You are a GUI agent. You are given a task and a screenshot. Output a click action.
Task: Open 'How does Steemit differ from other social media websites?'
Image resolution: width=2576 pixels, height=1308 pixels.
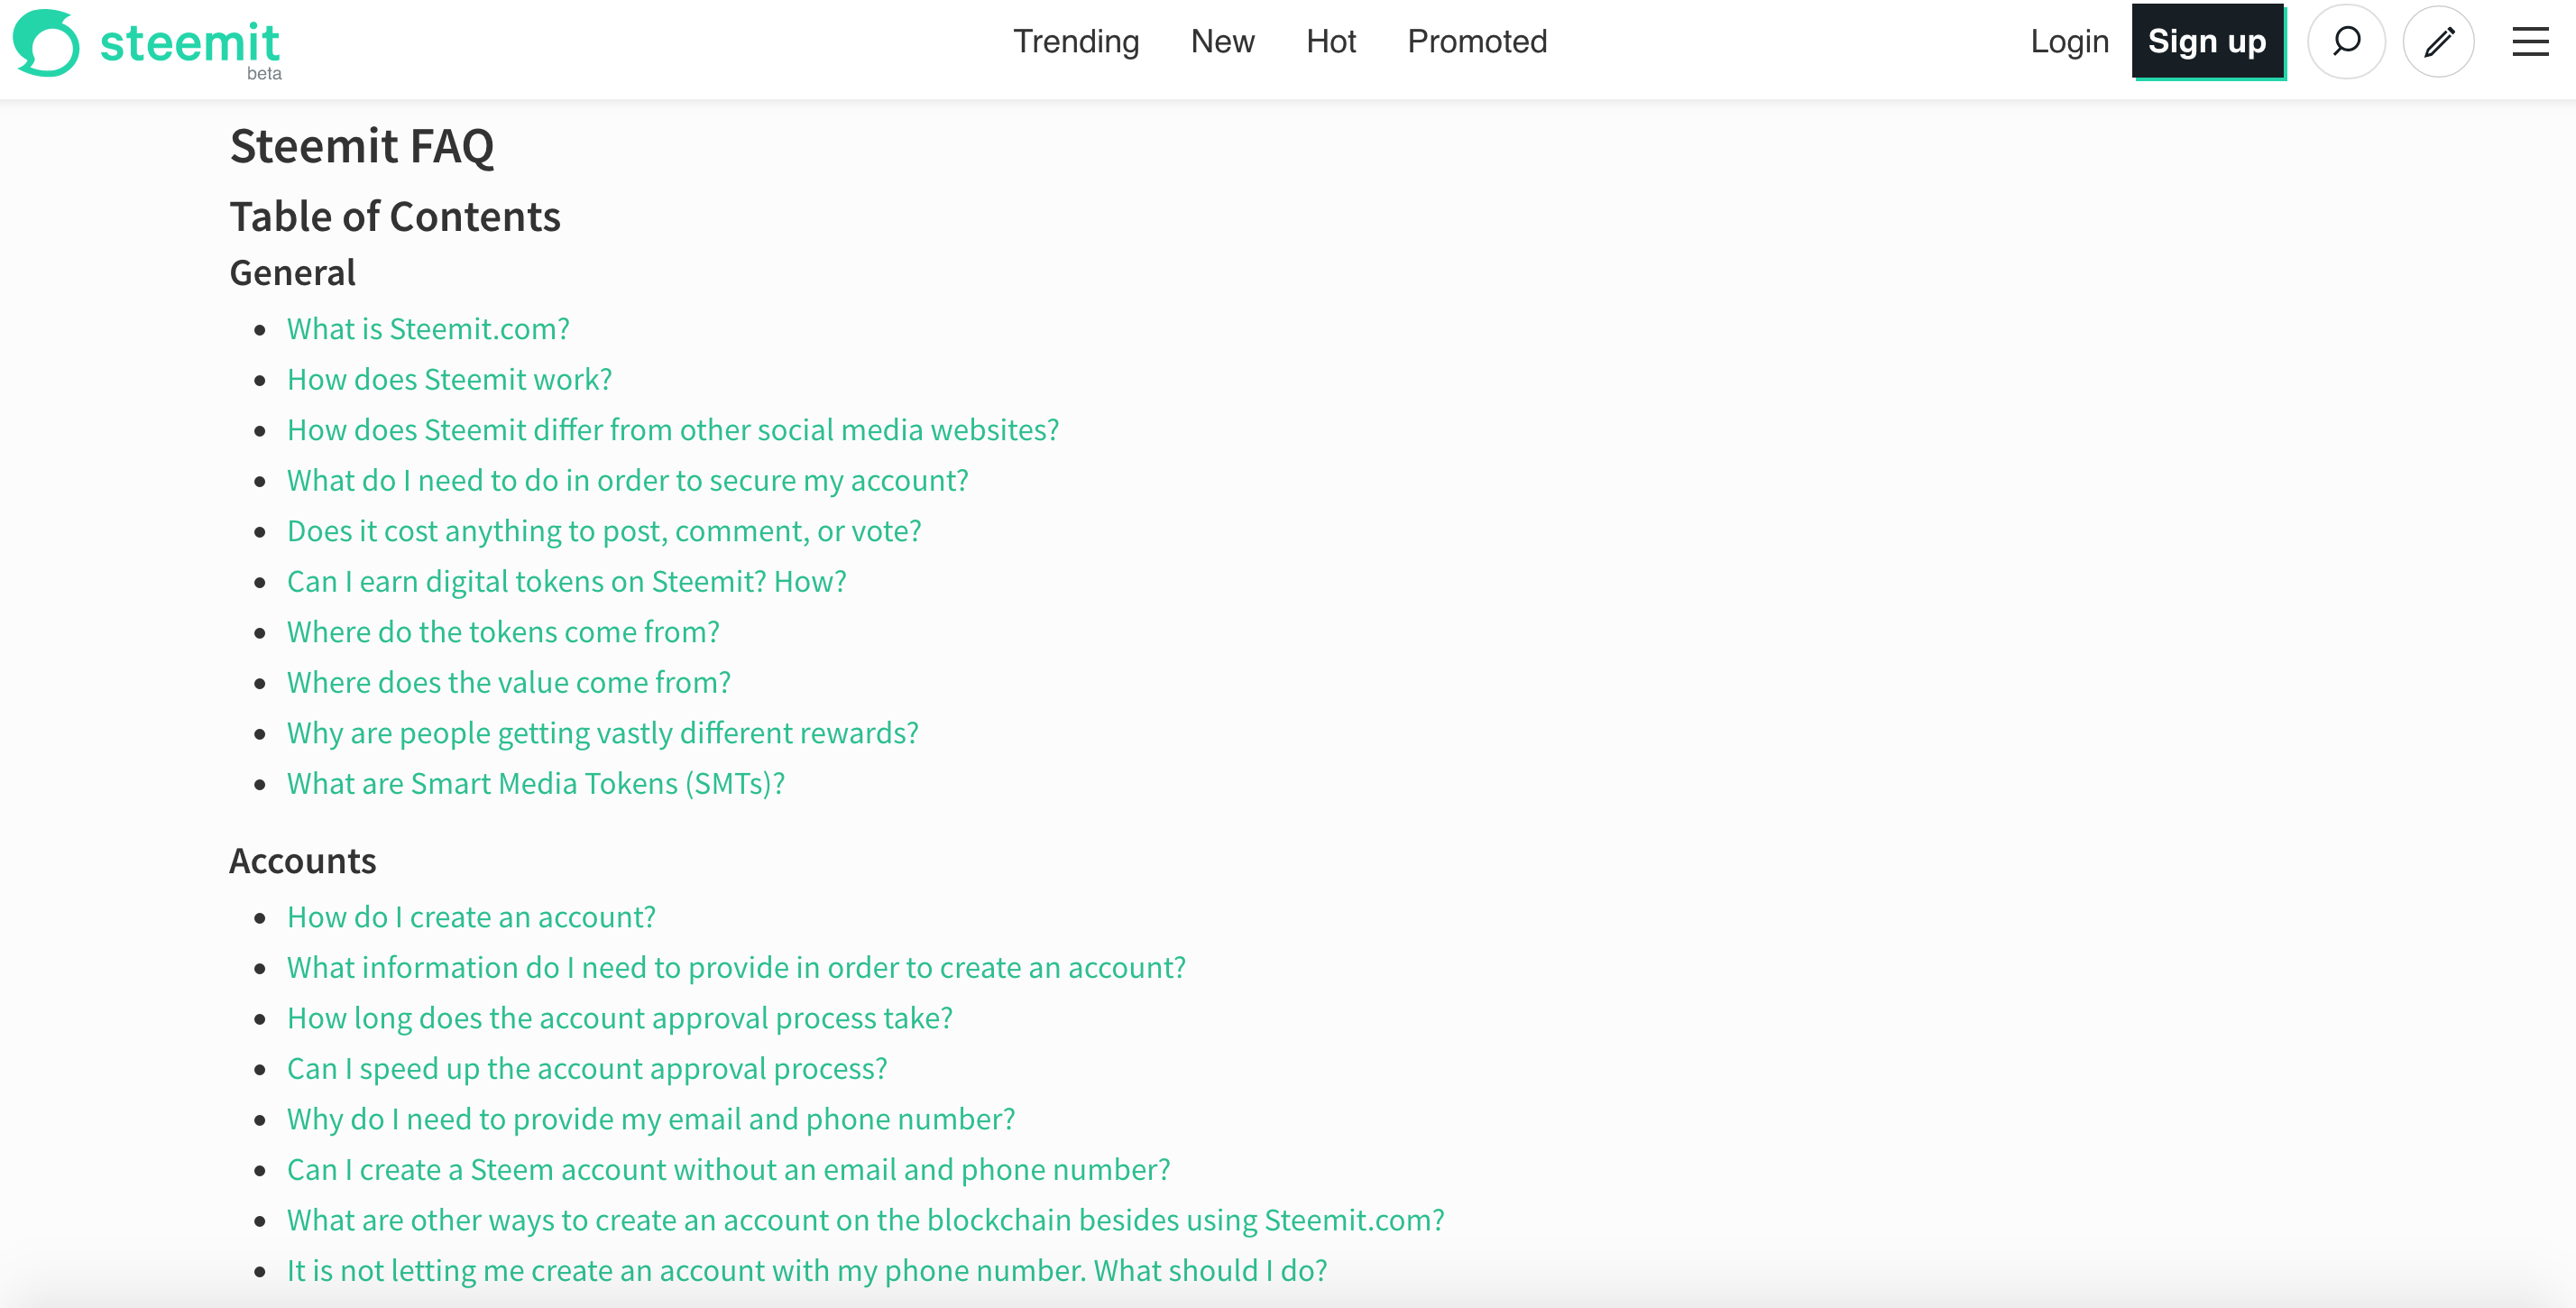coord(673,430)
